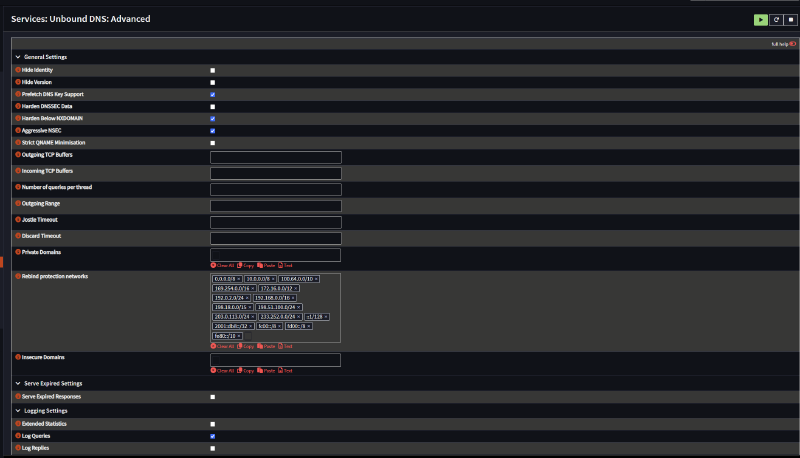Show help info for Strict QNAME Minimisation
Screen dimensions: 800x458
18,143
